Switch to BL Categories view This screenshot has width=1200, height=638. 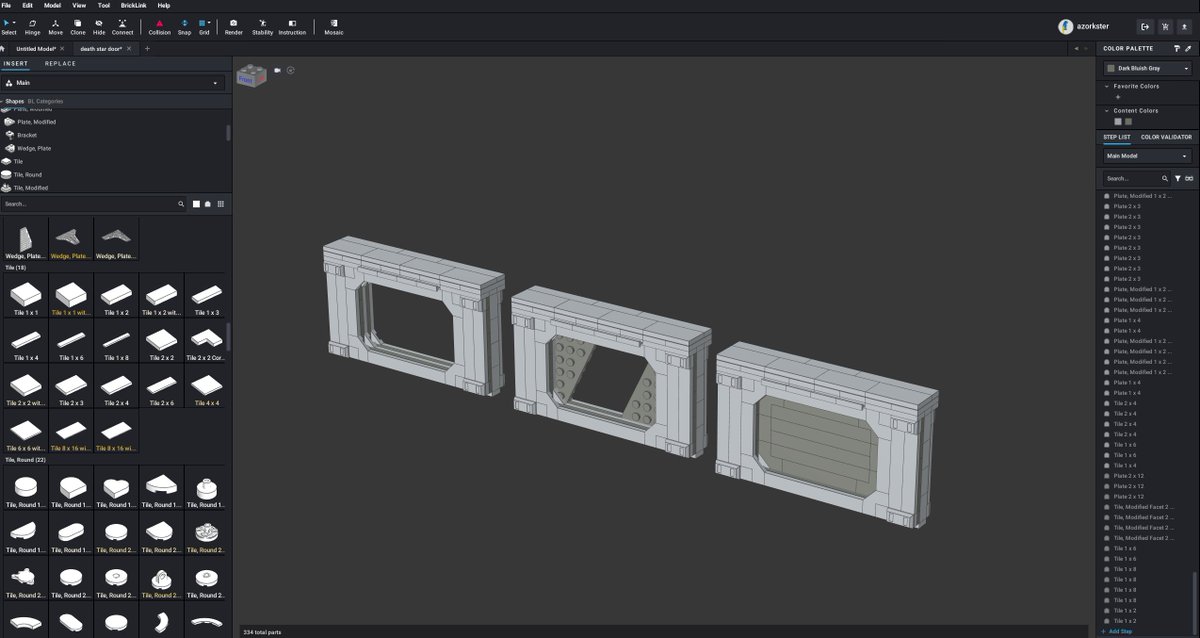pos(45,101)
